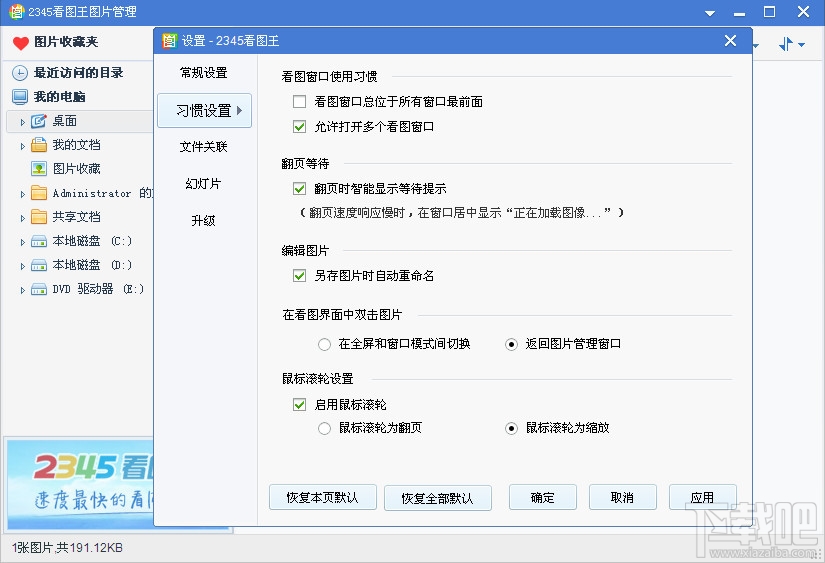
Task: Click the red heart favorites icon
Action: [x=21, y=43]
